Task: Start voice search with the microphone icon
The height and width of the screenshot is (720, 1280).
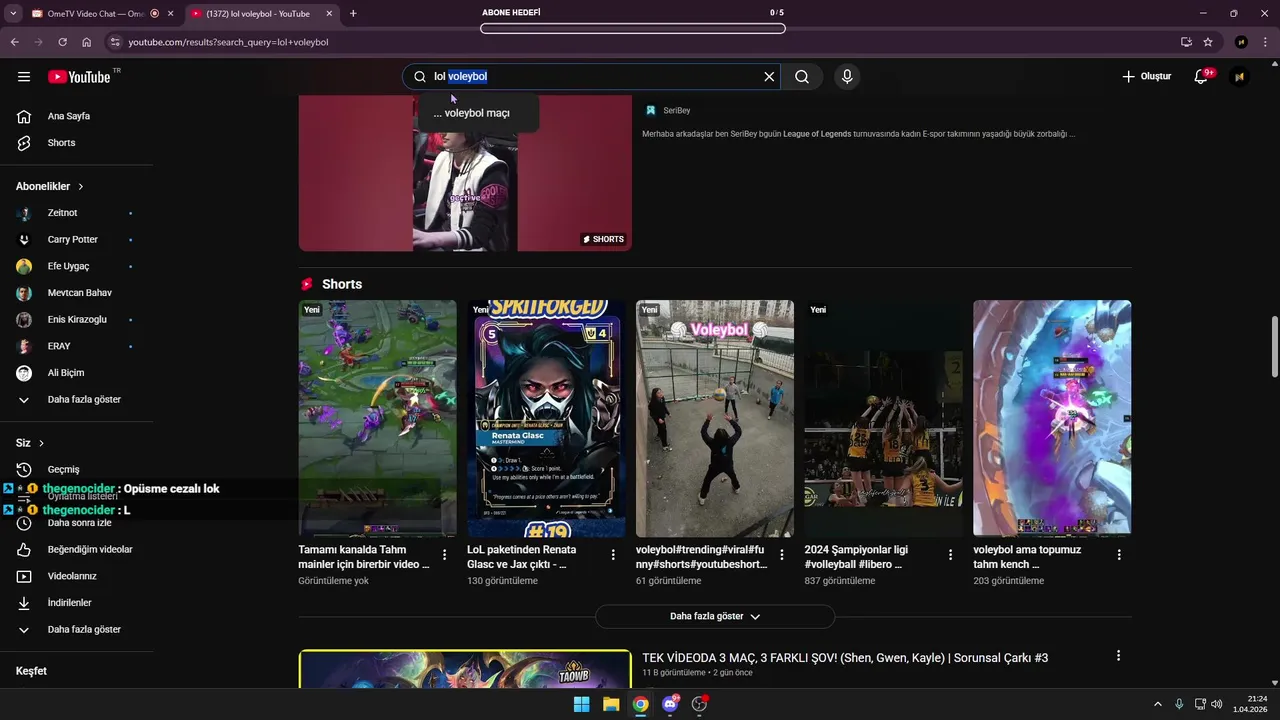Action: pos(847,77)
